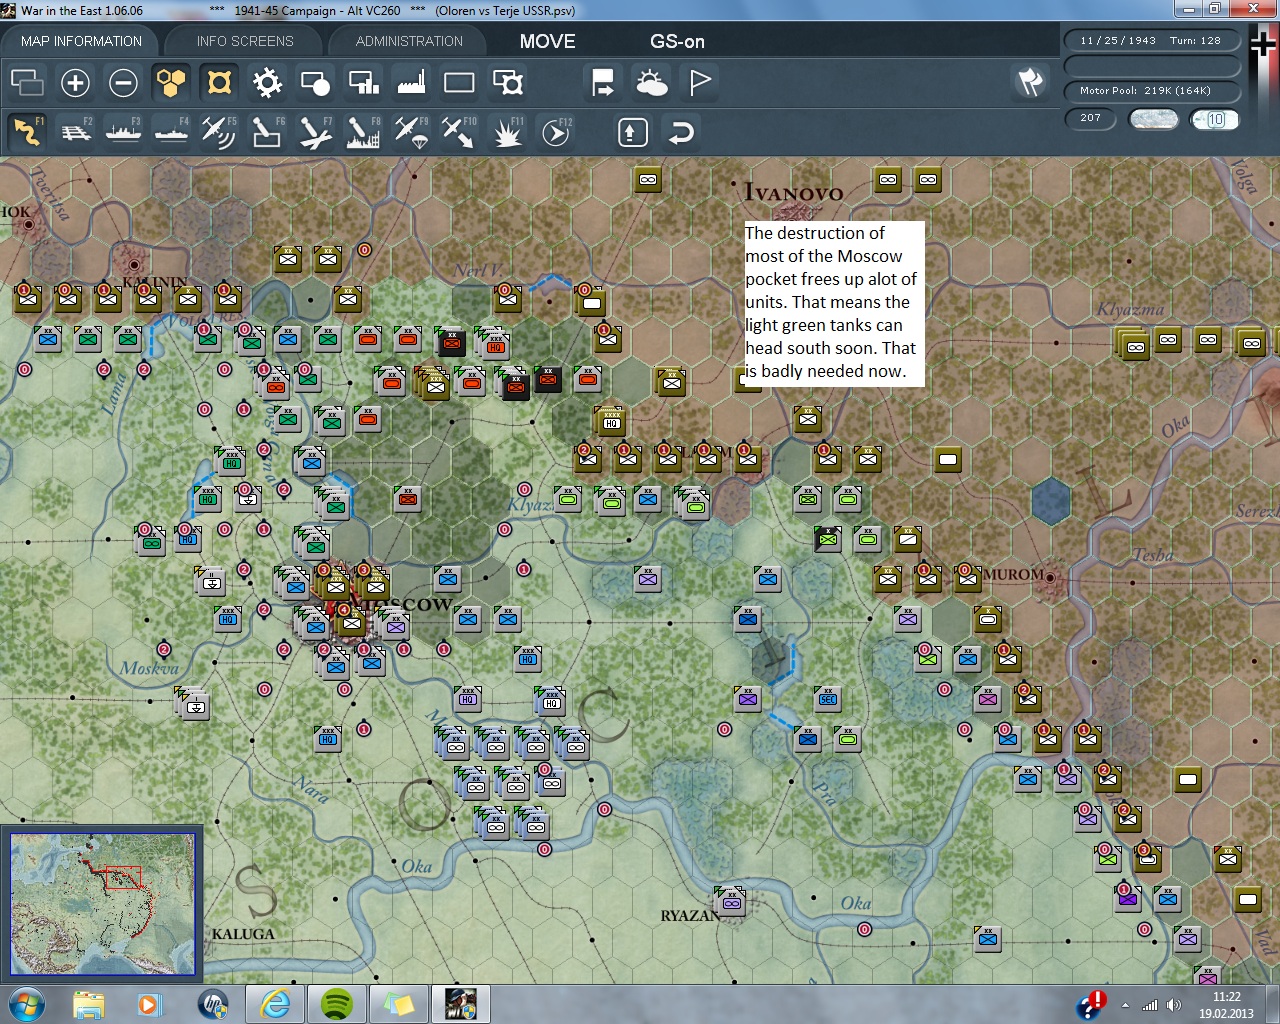This screenshot has height=1024, width=1280.
Task: Zoom in the map with plus button
Action: 75,82
